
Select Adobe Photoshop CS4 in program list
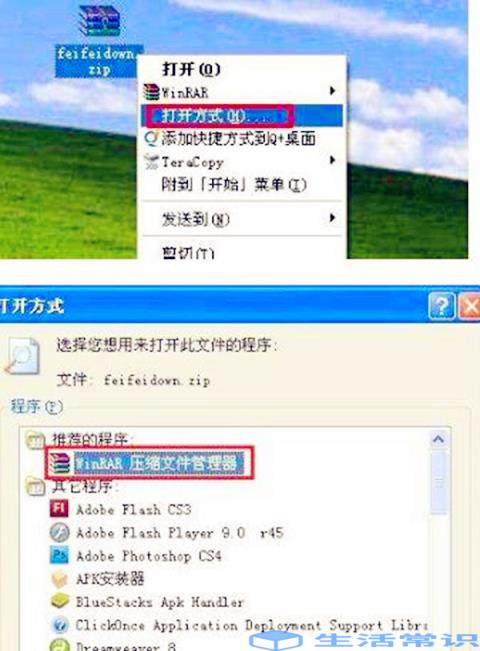tap(149, 556)
